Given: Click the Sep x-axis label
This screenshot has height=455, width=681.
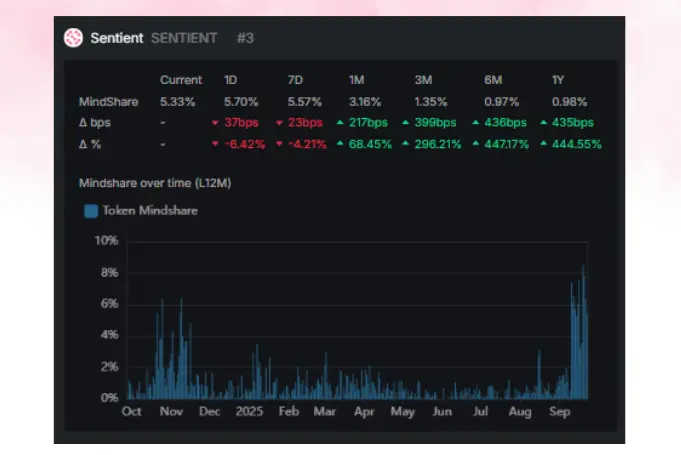Looking at the screenshot, I should 559,411.
